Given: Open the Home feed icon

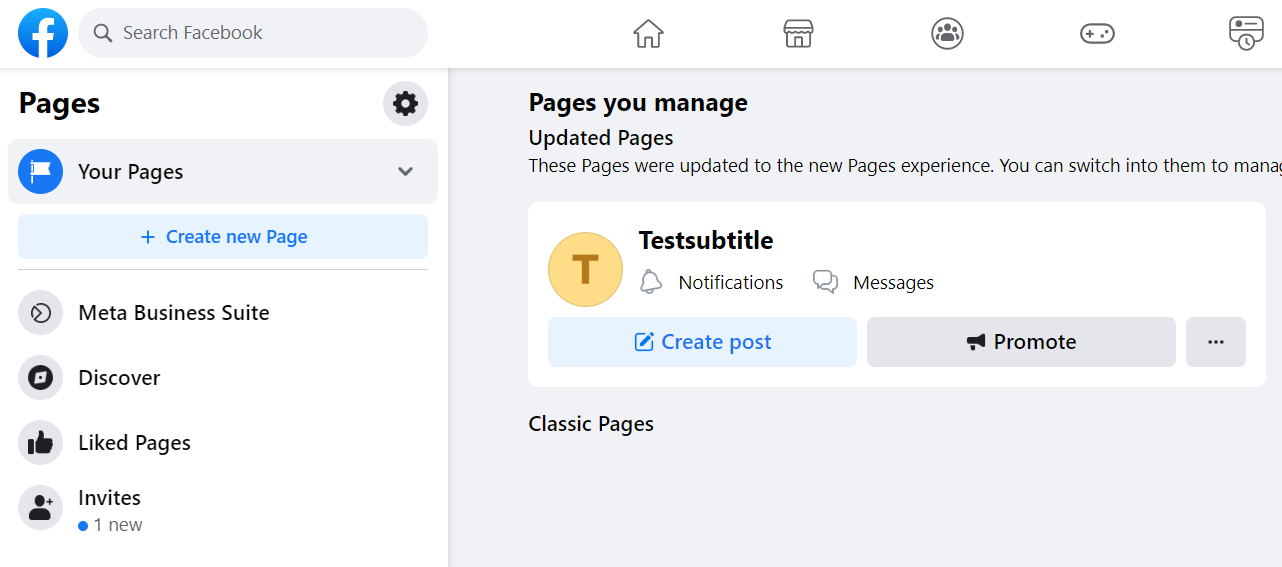Looking at the screenshot, I should pos(648,33).
